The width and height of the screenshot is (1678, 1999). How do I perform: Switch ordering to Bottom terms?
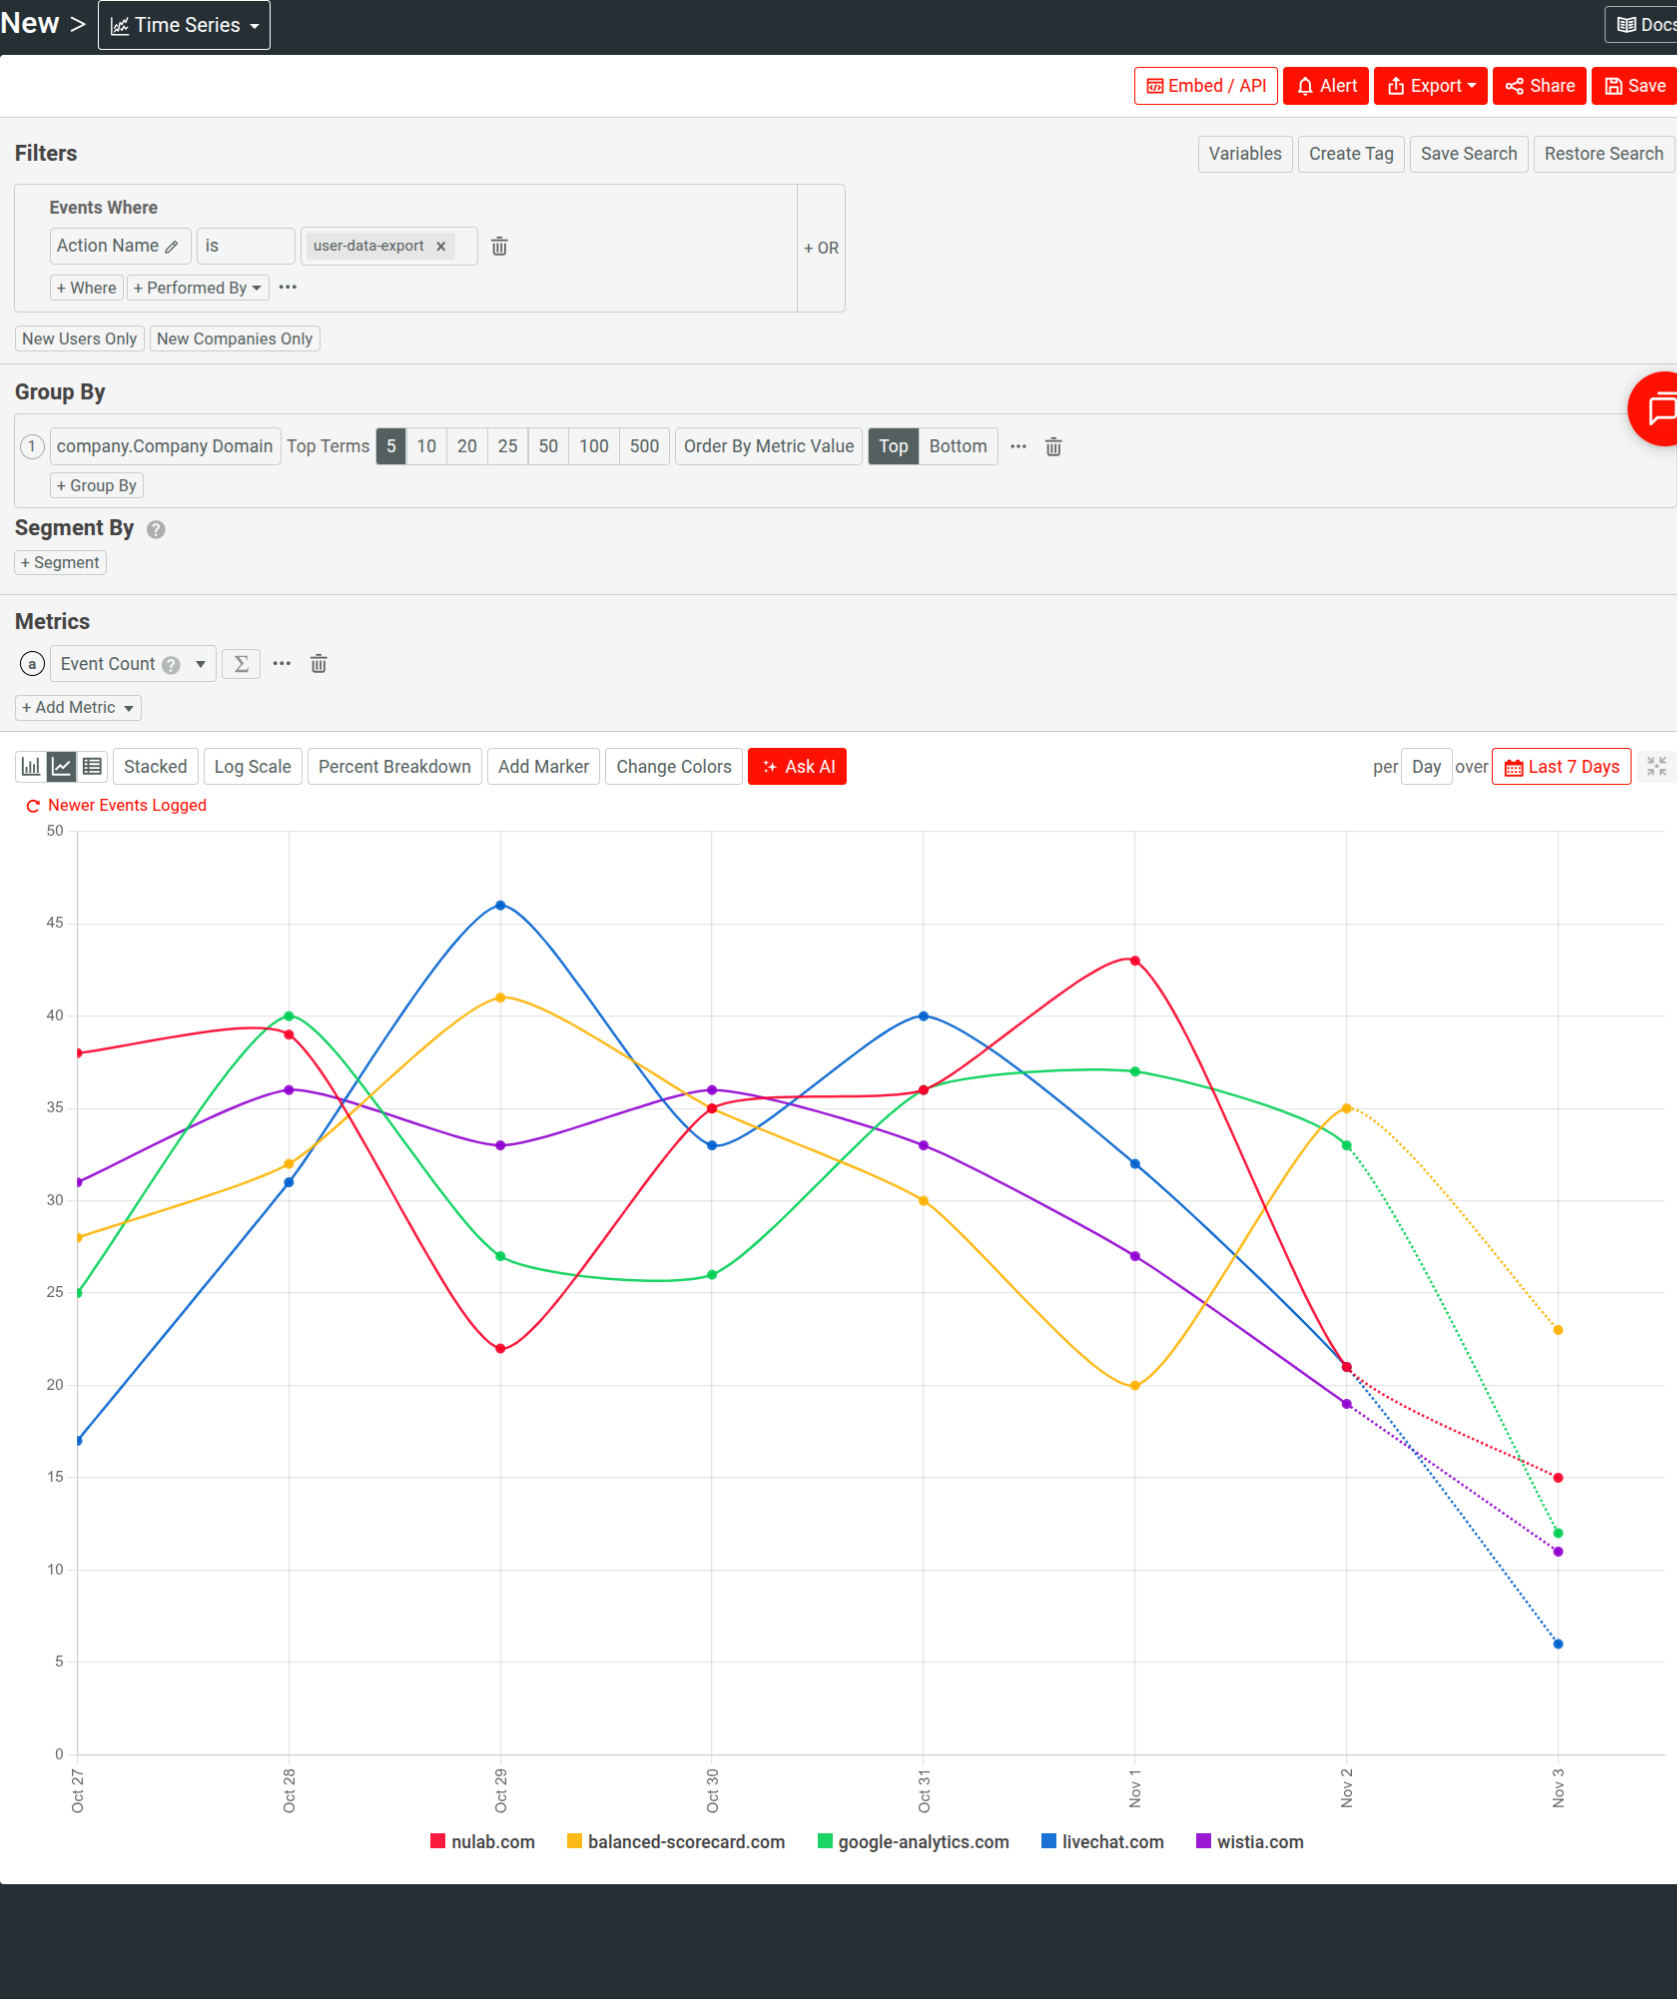coord(957,446)
